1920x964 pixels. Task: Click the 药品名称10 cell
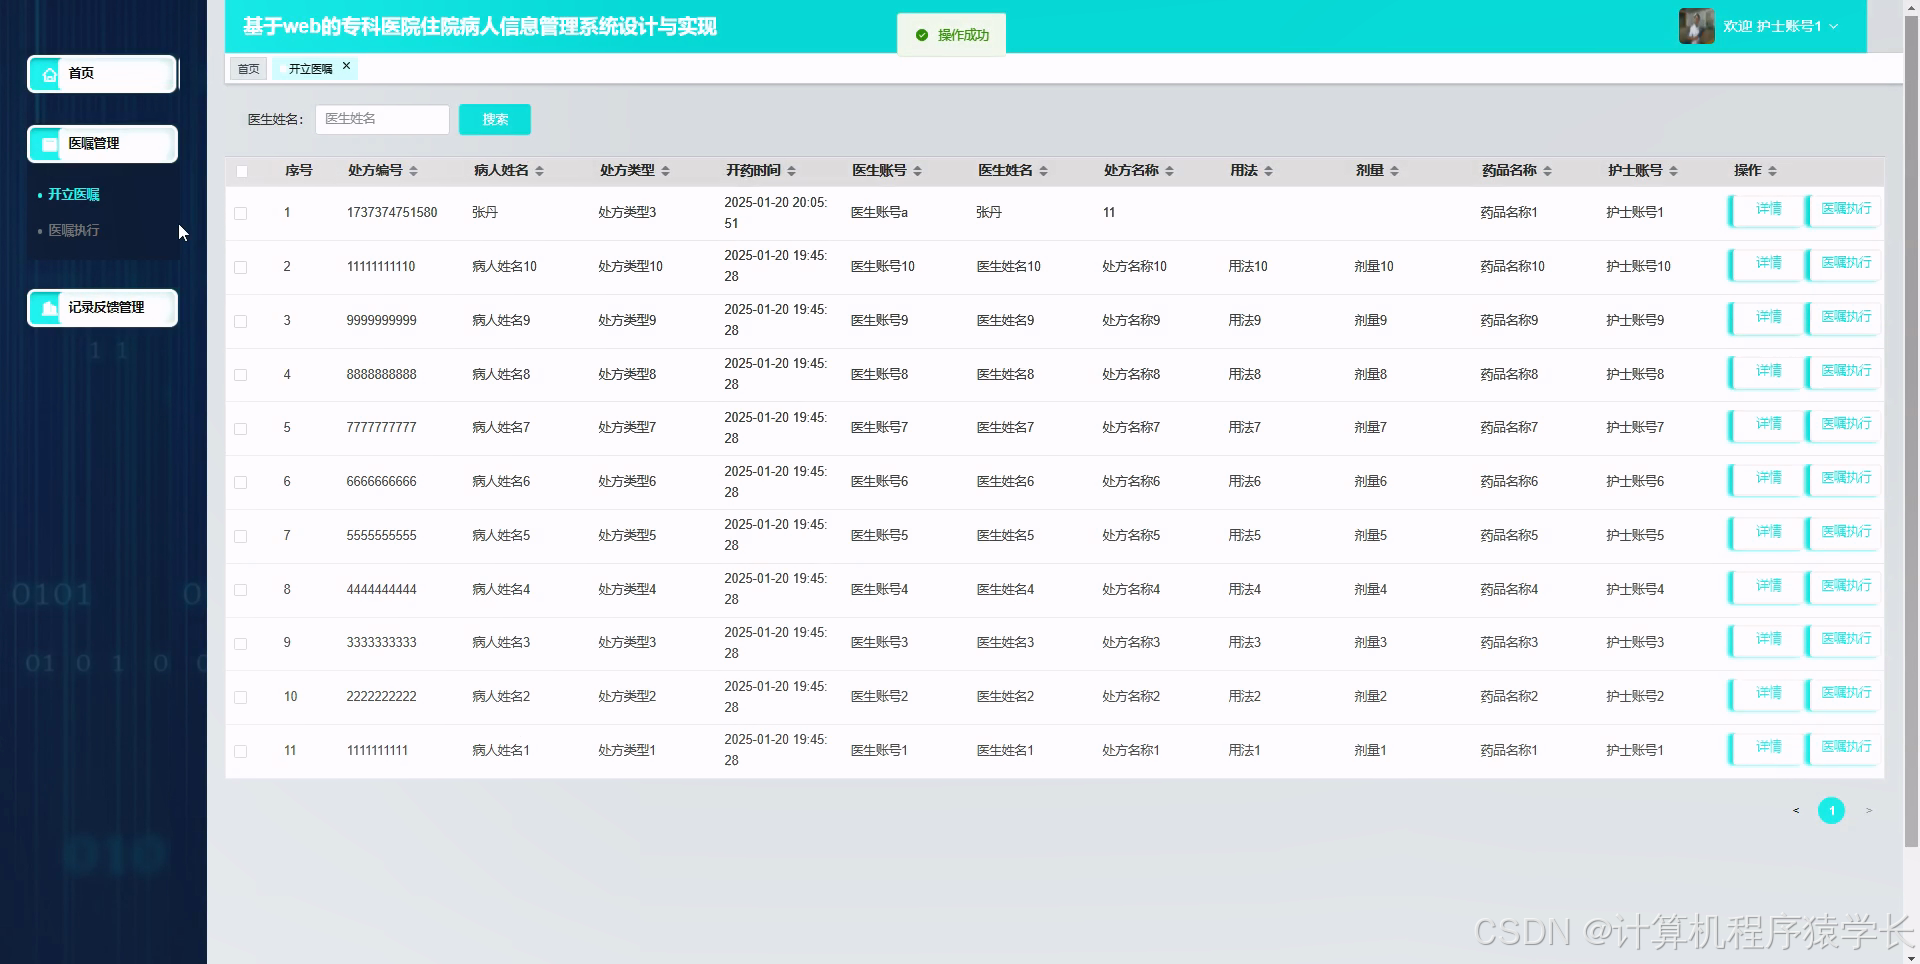click(1512, 267)
